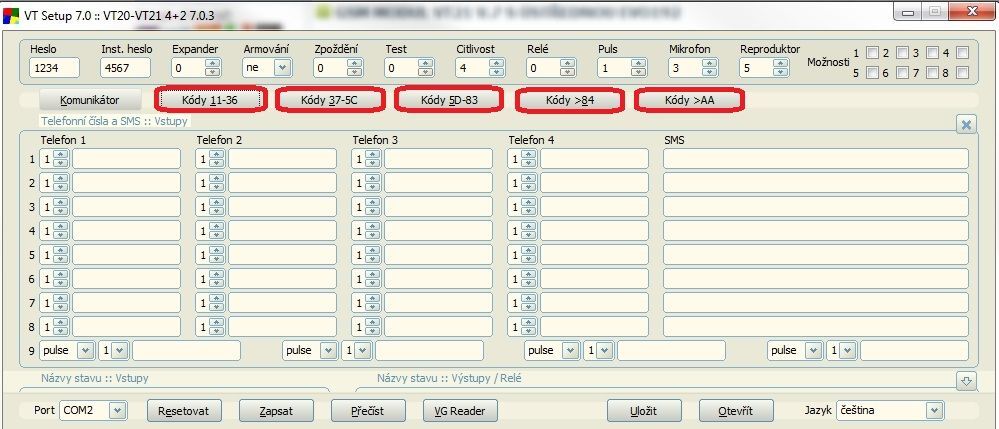The image size is (999, 429).
Task: Toggle Možnosti checkbox 4
Action: (x=962, y=53)
